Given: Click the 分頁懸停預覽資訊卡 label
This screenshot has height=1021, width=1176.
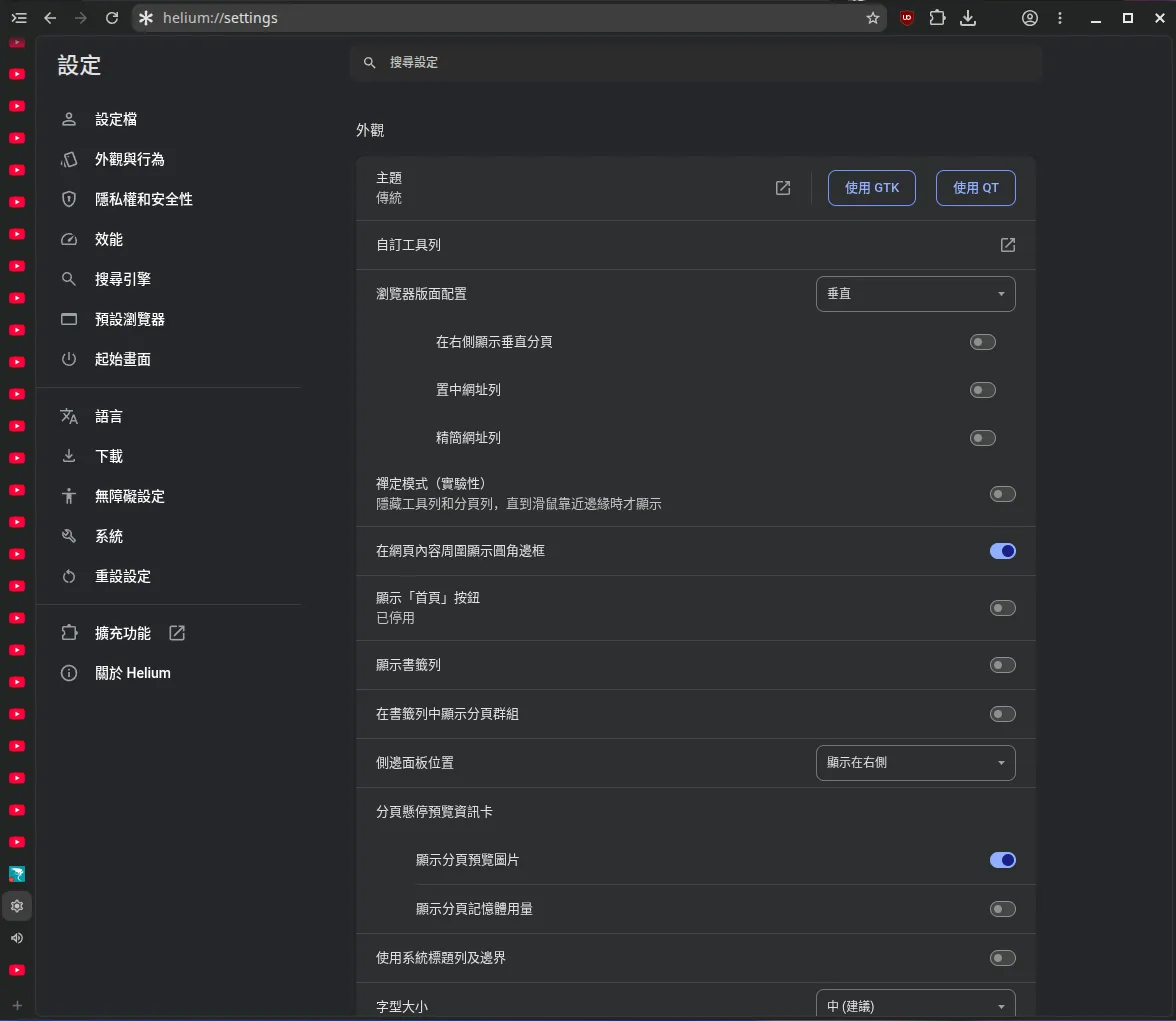Looking at the screenshot, I should click(434, 812).
